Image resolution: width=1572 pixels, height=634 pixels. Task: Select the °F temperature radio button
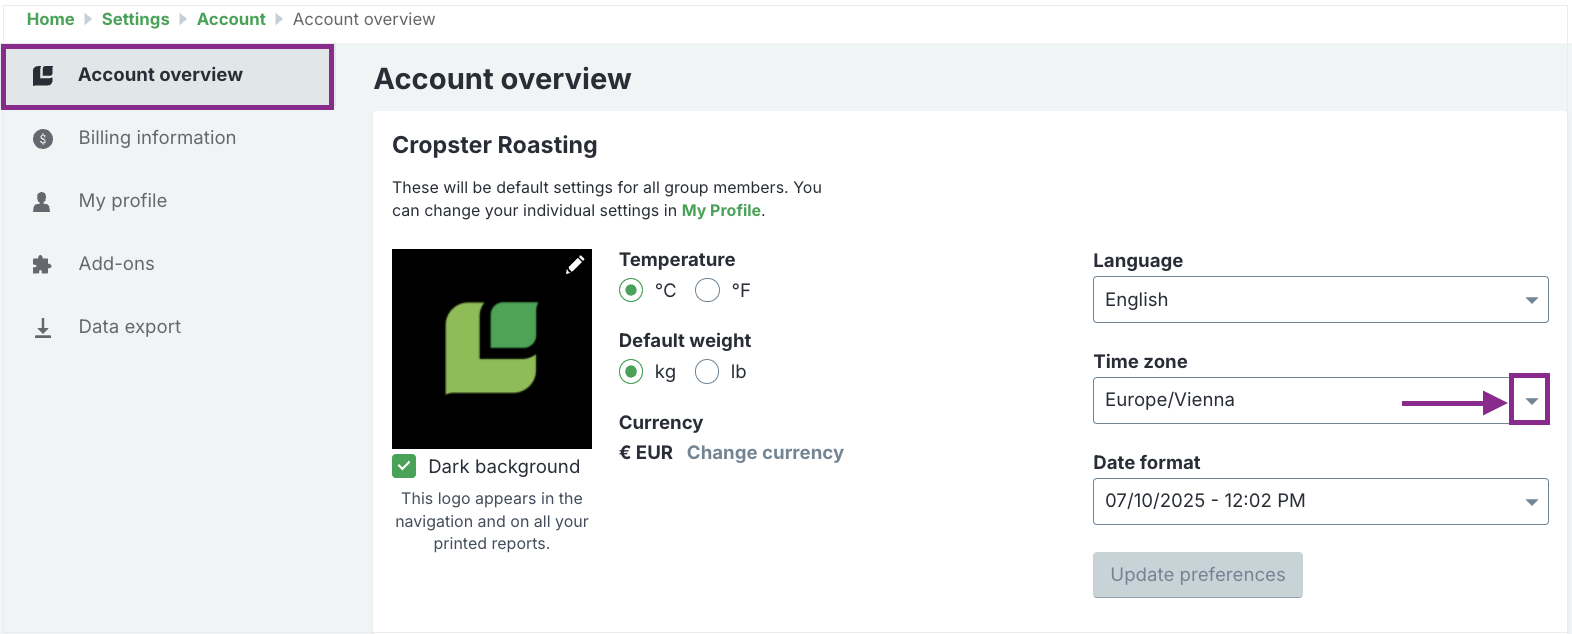707,290
